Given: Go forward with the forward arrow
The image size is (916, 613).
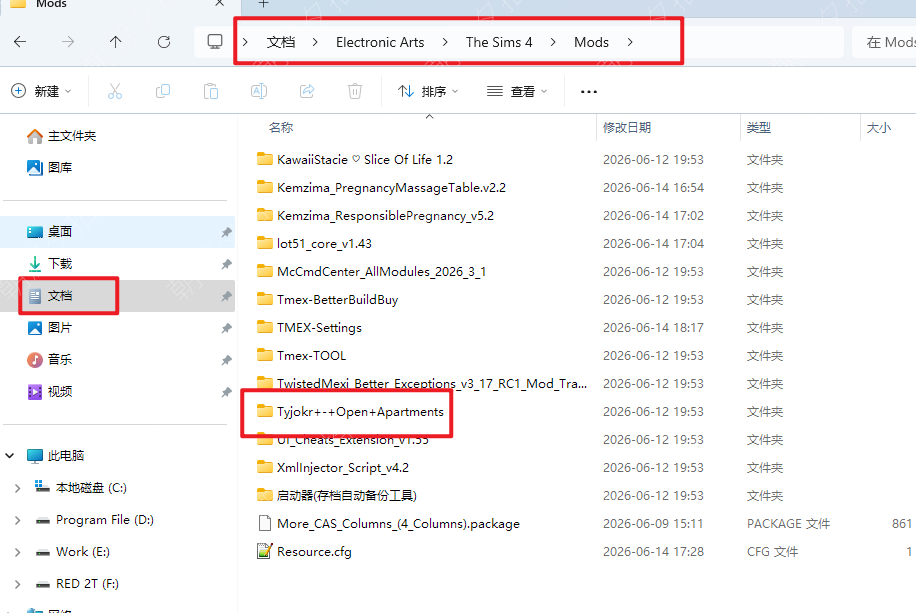Looking at the screenshot, I should point(68,42).
